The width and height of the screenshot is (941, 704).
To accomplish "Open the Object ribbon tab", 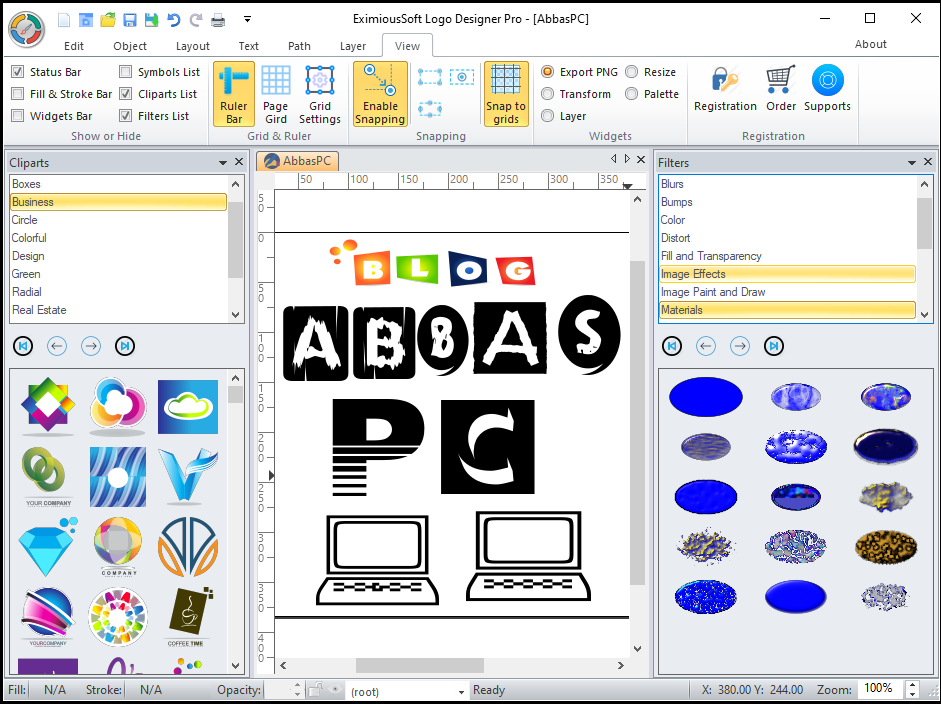I will click(130, 46).
